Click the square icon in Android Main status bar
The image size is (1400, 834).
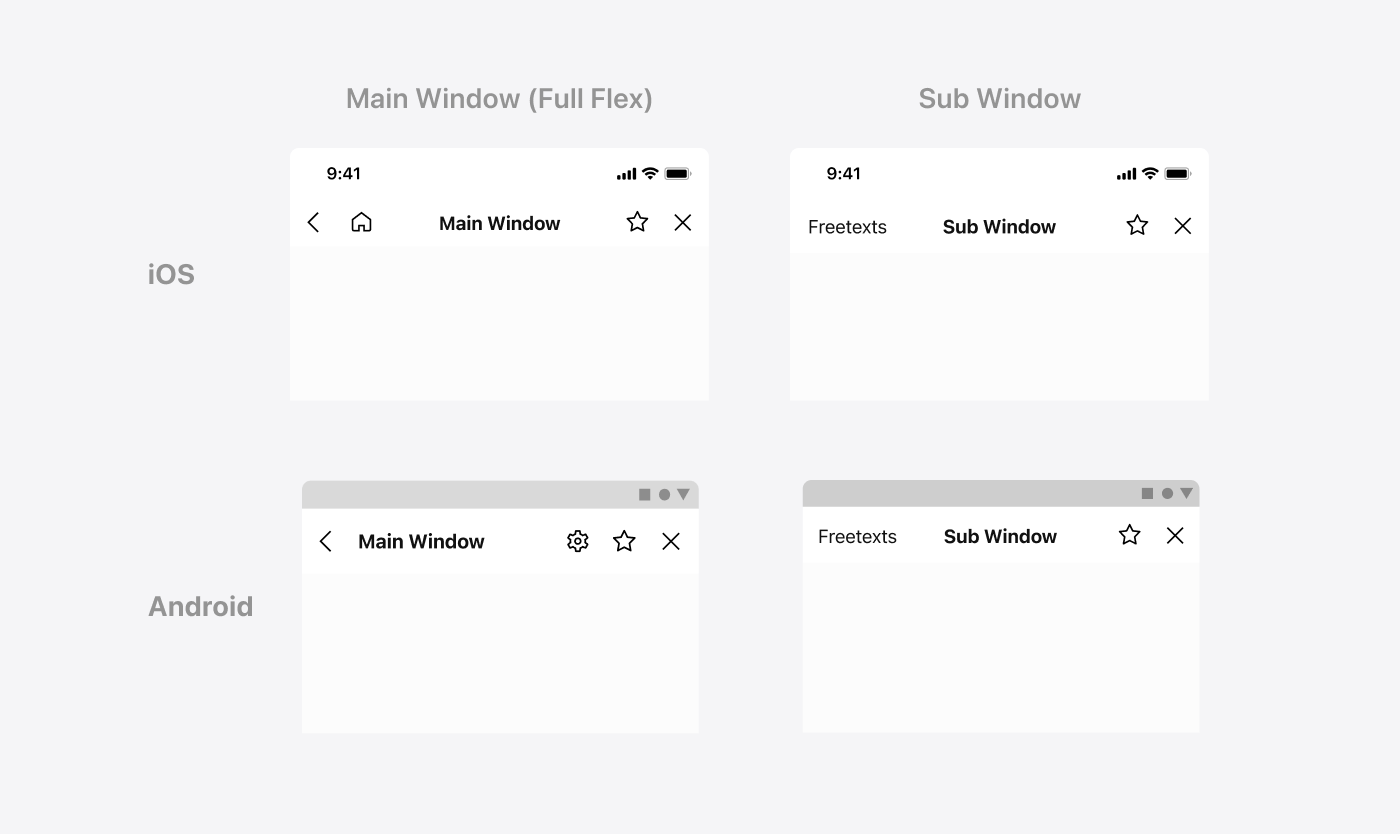(x=645, y=495)
